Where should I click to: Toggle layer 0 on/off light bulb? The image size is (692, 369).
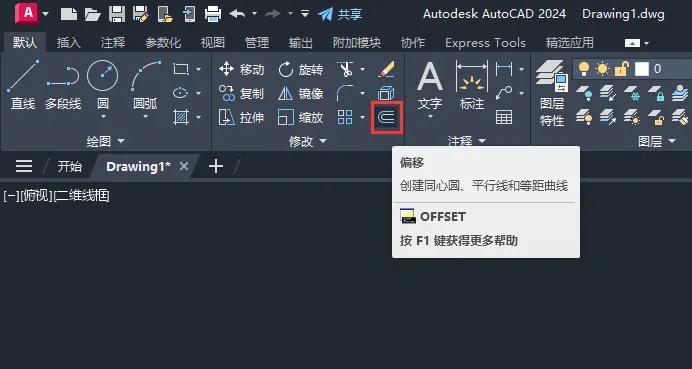click(584, 69)
